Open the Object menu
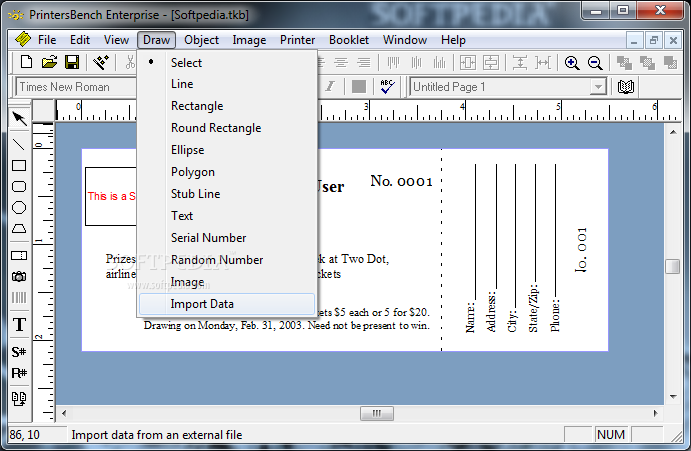691x451 pixels. [x=201, y=40]
